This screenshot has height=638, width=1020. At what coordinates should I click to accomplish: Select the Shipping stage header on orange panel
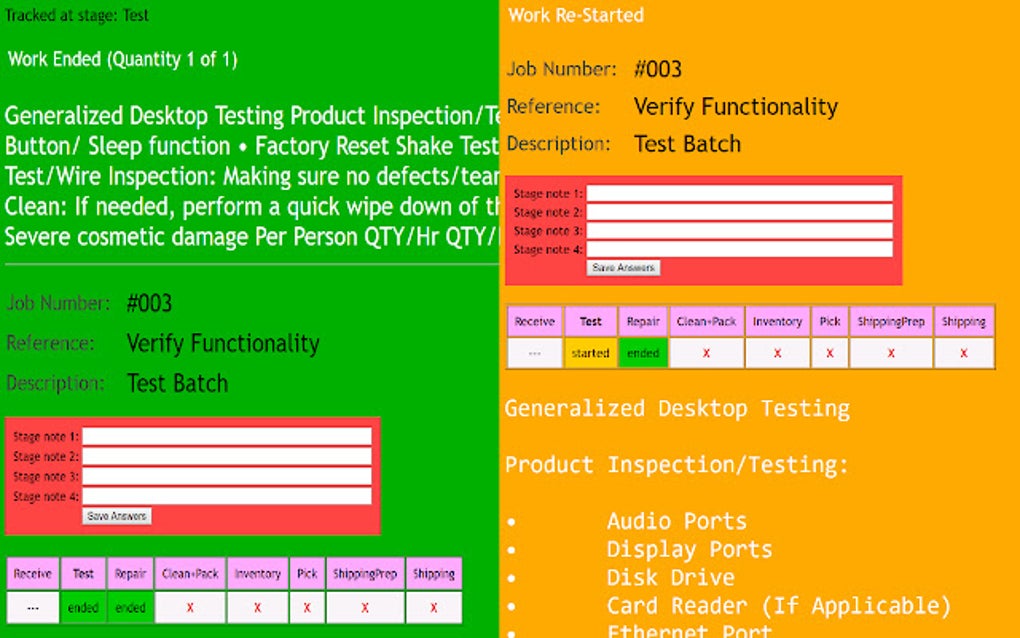click(x=963, y=321)
